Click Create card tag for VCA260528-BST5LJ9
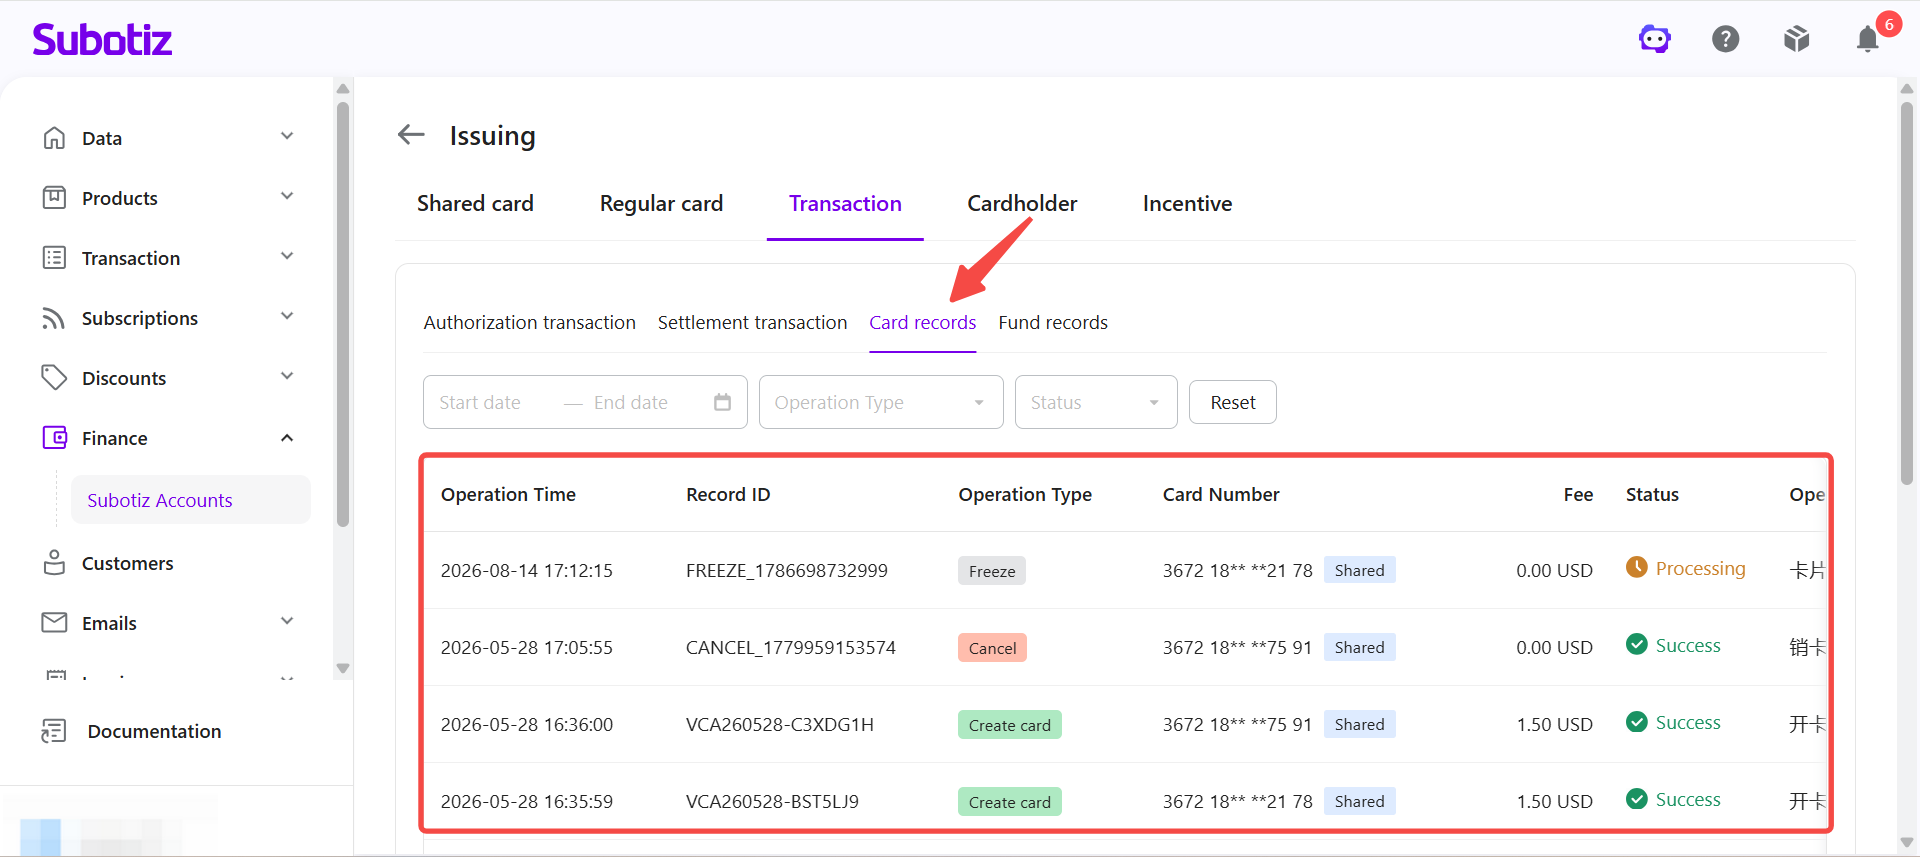 point(1010,802)
